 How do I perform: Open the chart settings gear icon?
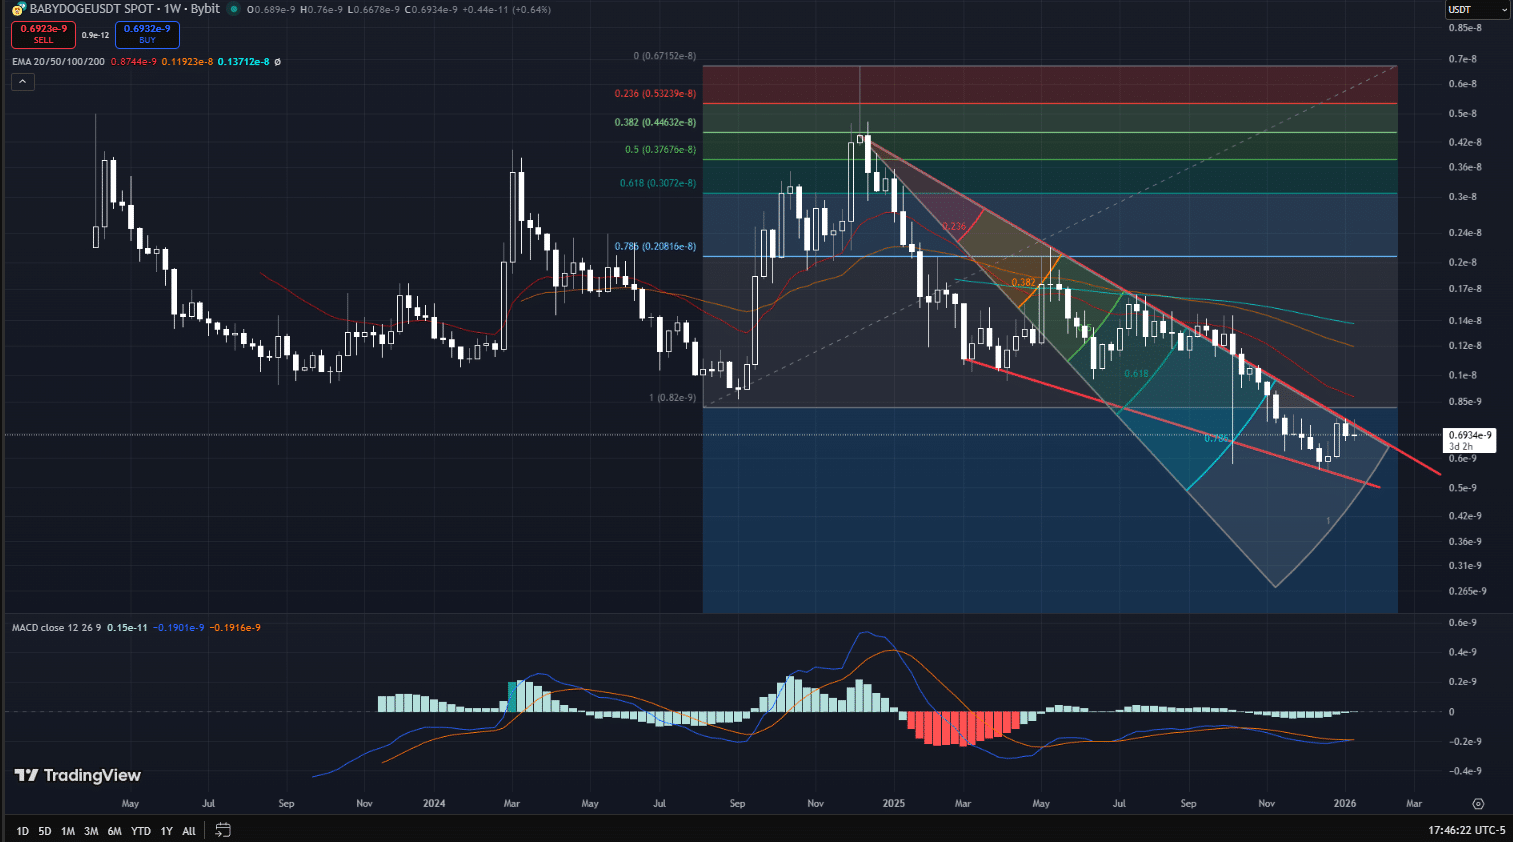point(1478,803)
